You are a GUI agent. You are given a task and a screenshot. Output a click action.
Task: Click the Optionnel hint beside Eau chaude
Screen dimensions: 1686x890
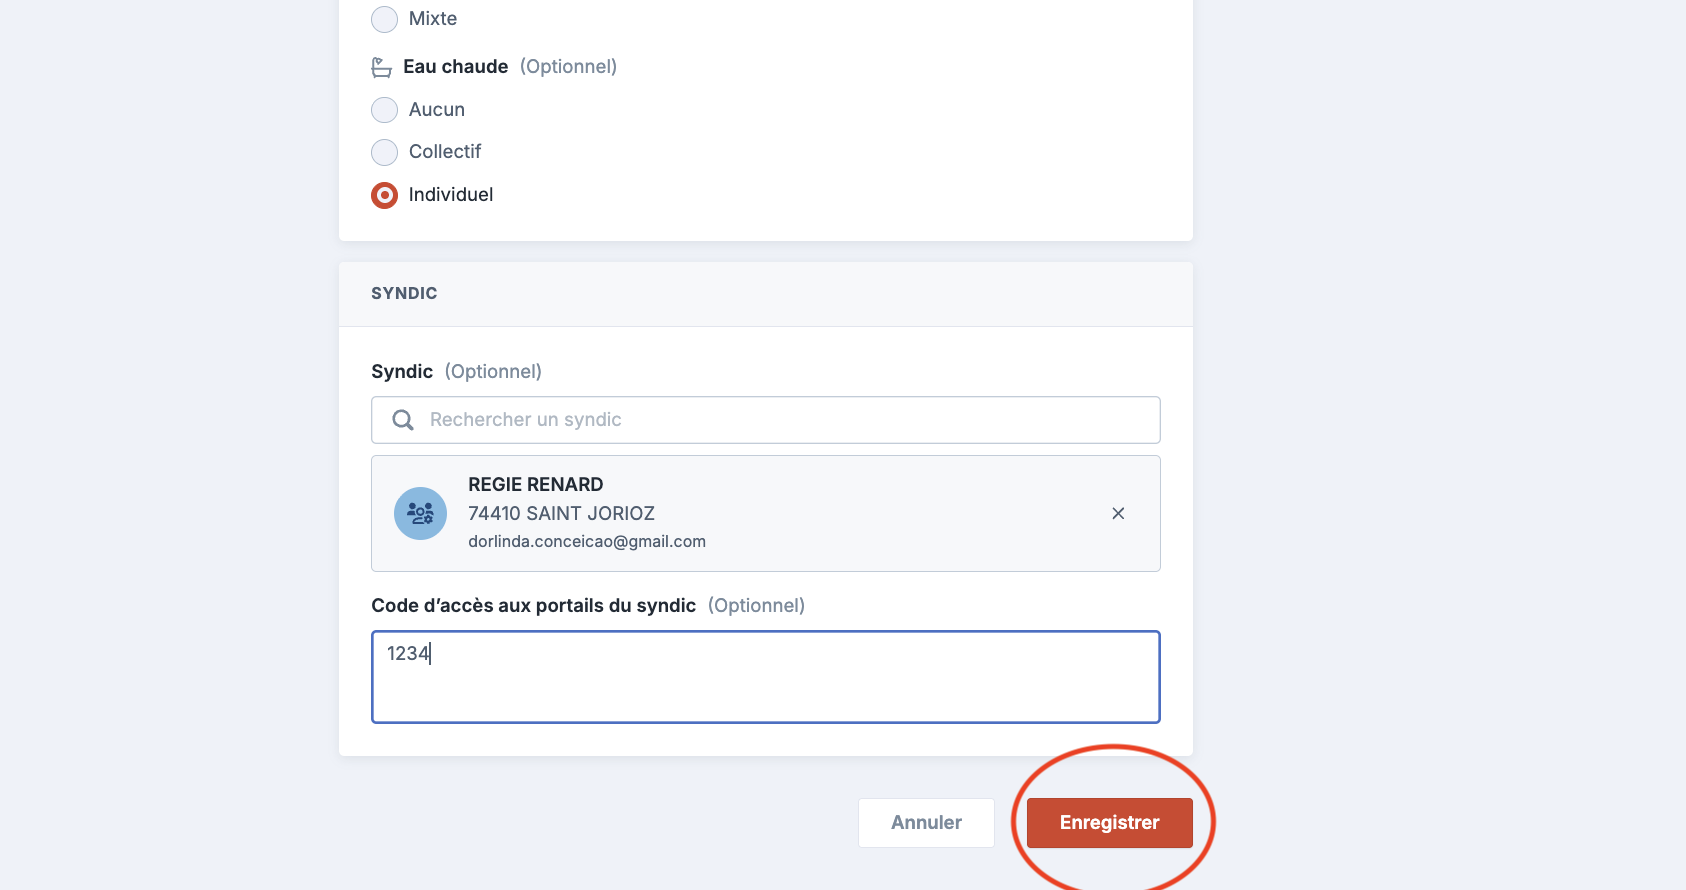[568, 67]
